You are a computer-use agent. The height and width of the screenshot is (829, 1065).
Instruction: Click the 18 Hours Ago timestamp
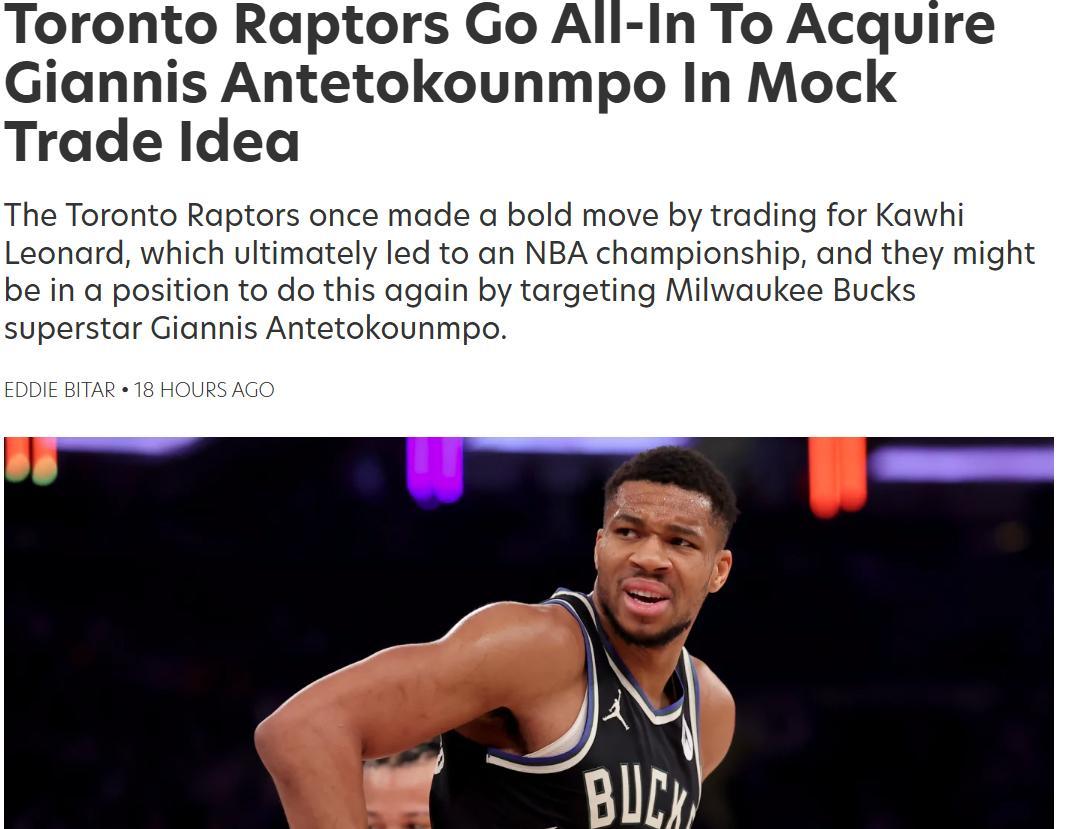(x=204, y=390)
